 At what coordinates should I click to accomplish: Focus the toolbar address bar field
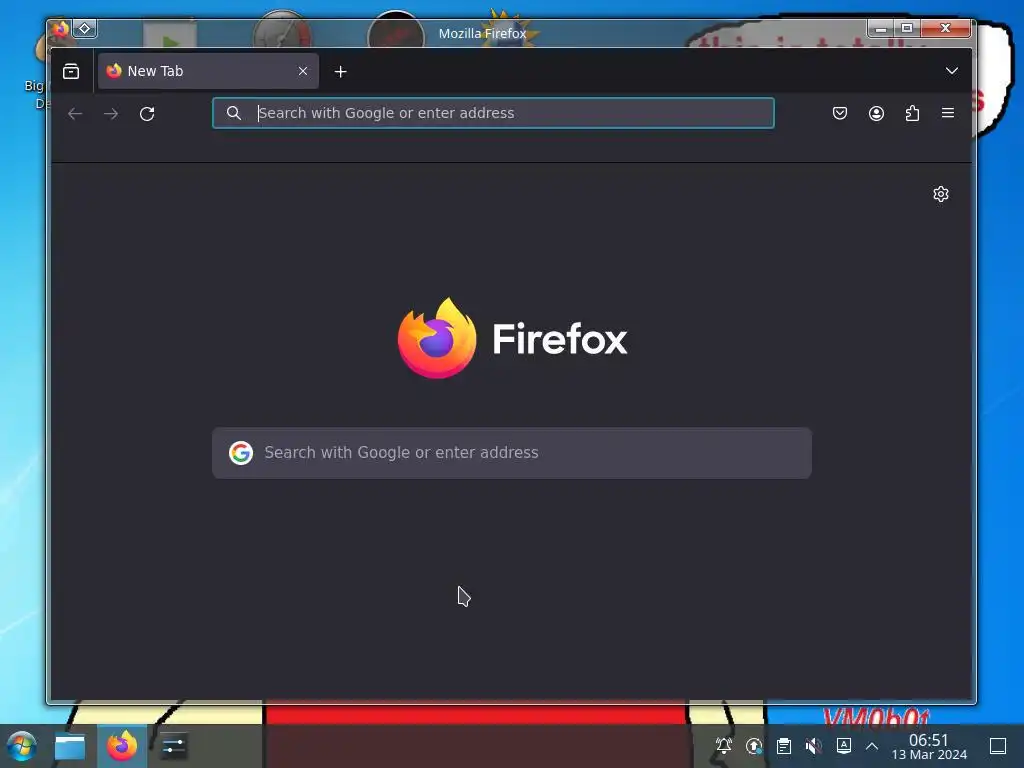pyautogui.click(x=493, y=113)
